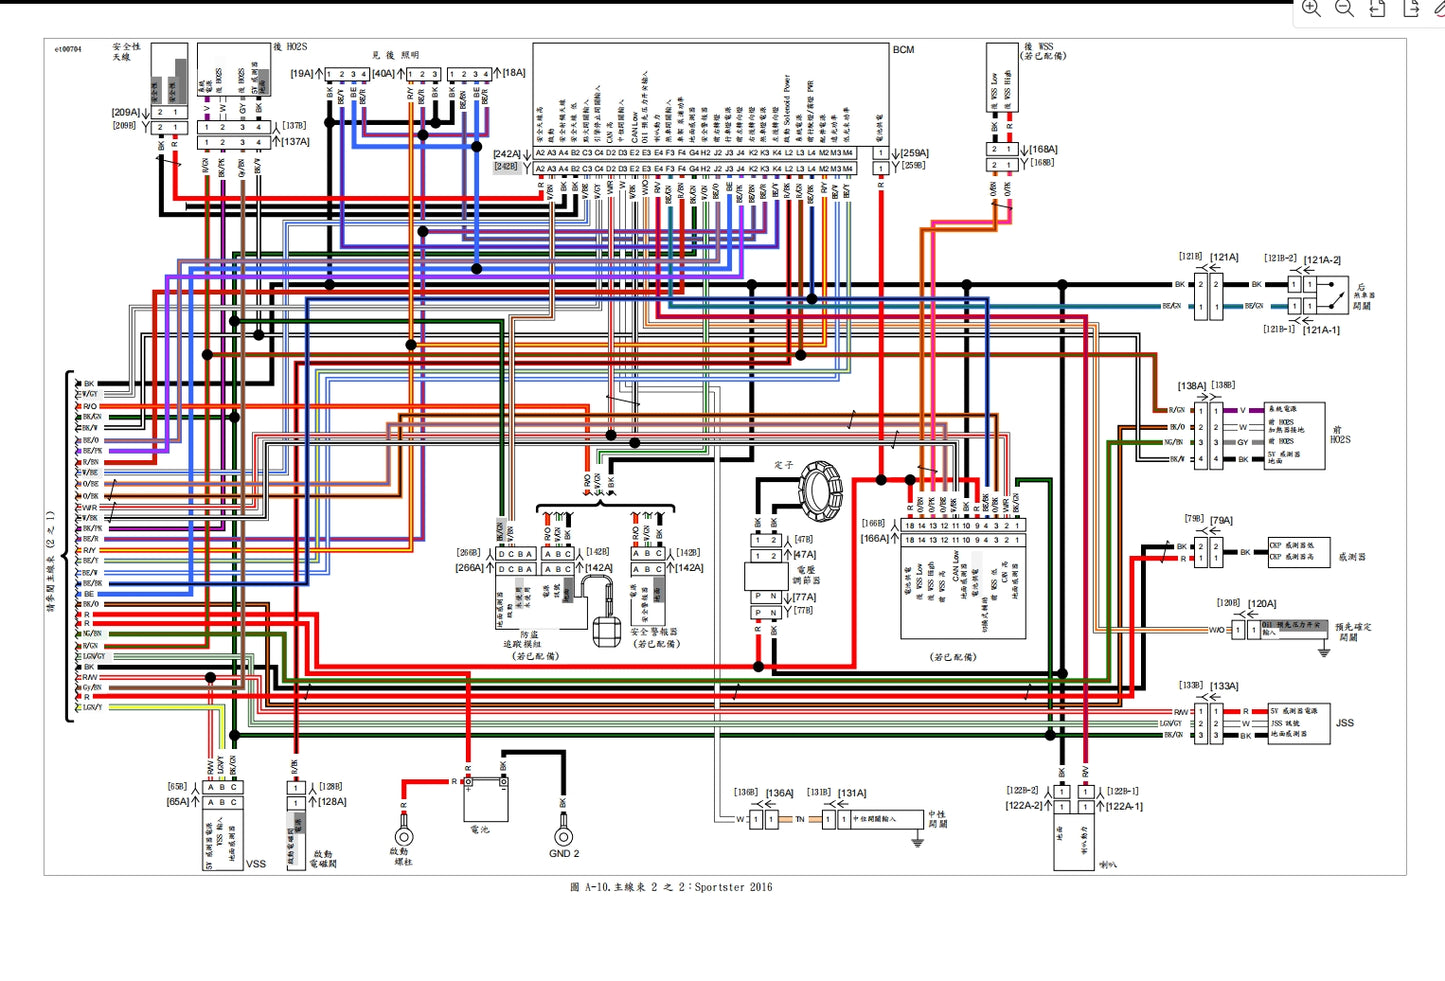1445x981 pixels.
Task: Click the neutral switch box at 131A
Action: tap(882, 820)
